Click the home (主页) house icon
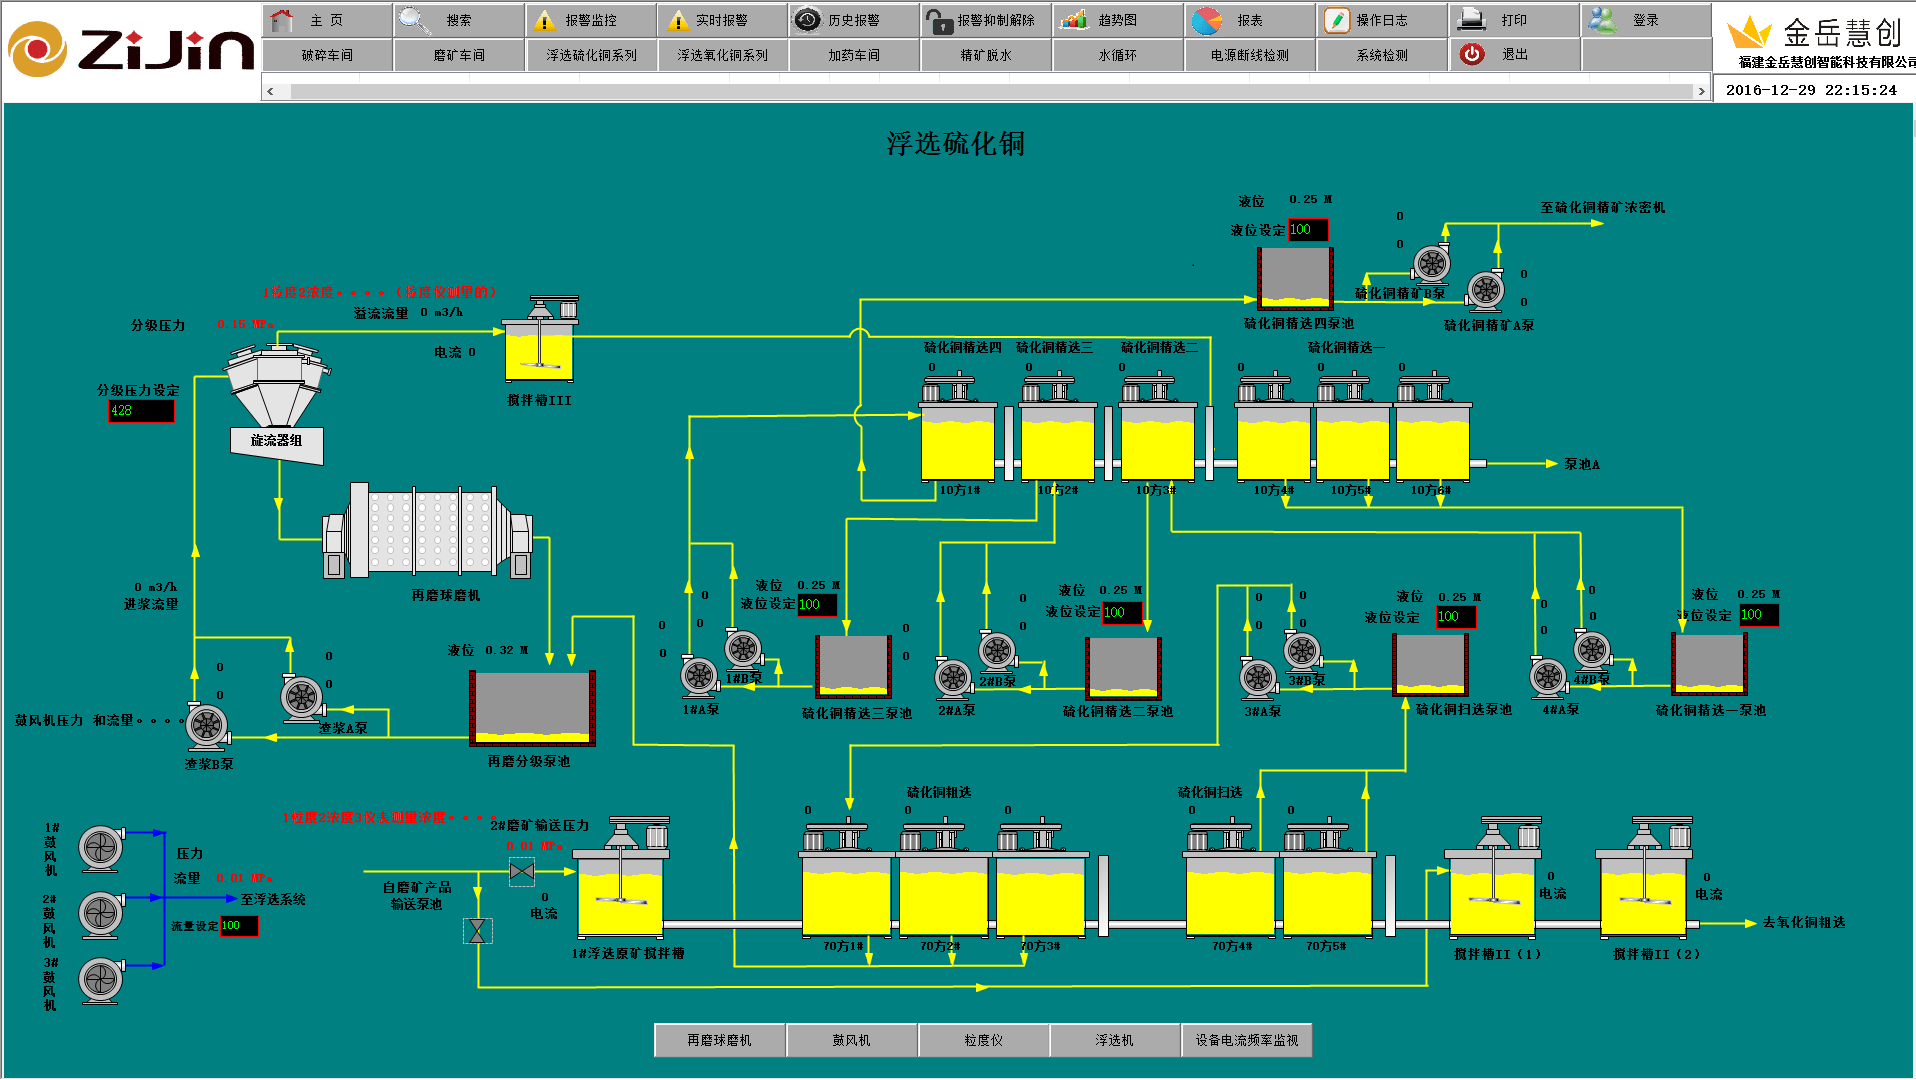Viewport: 1916px width, 1080px height. pos(283,20)
